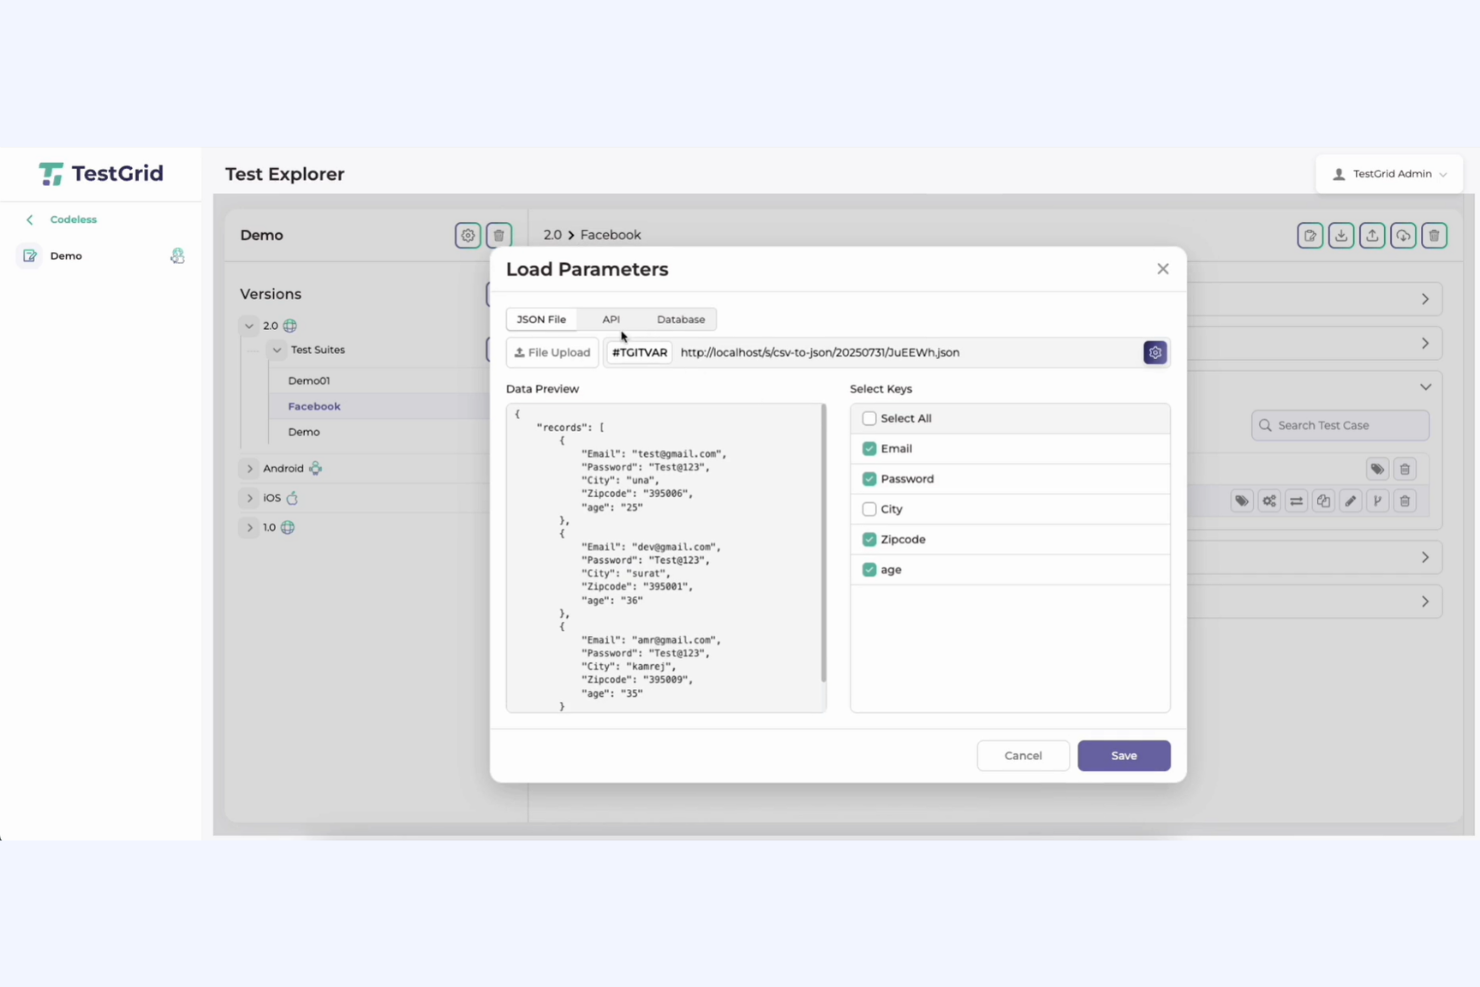Enable the Select All checkbox
The height and width of the screenshot is (987, 1480).
coord(869,418)
